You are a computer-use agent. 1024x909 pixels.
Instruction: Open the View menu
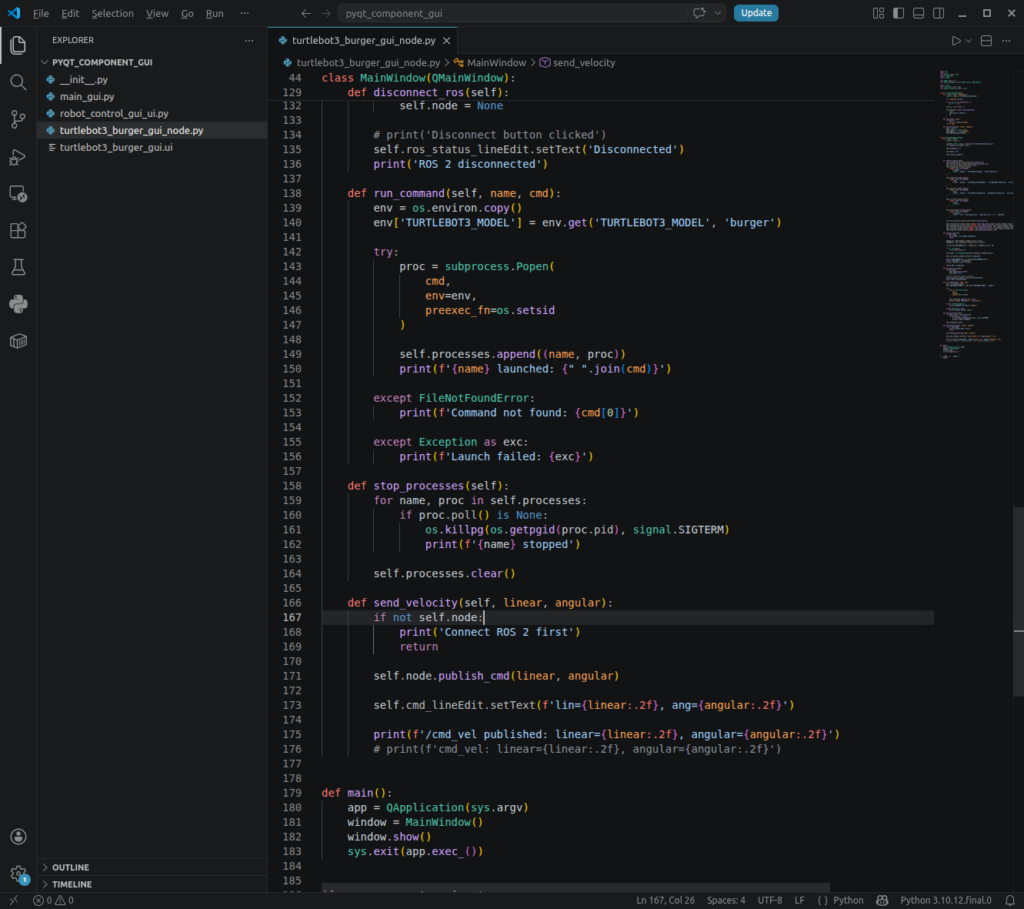pos(157,13)
